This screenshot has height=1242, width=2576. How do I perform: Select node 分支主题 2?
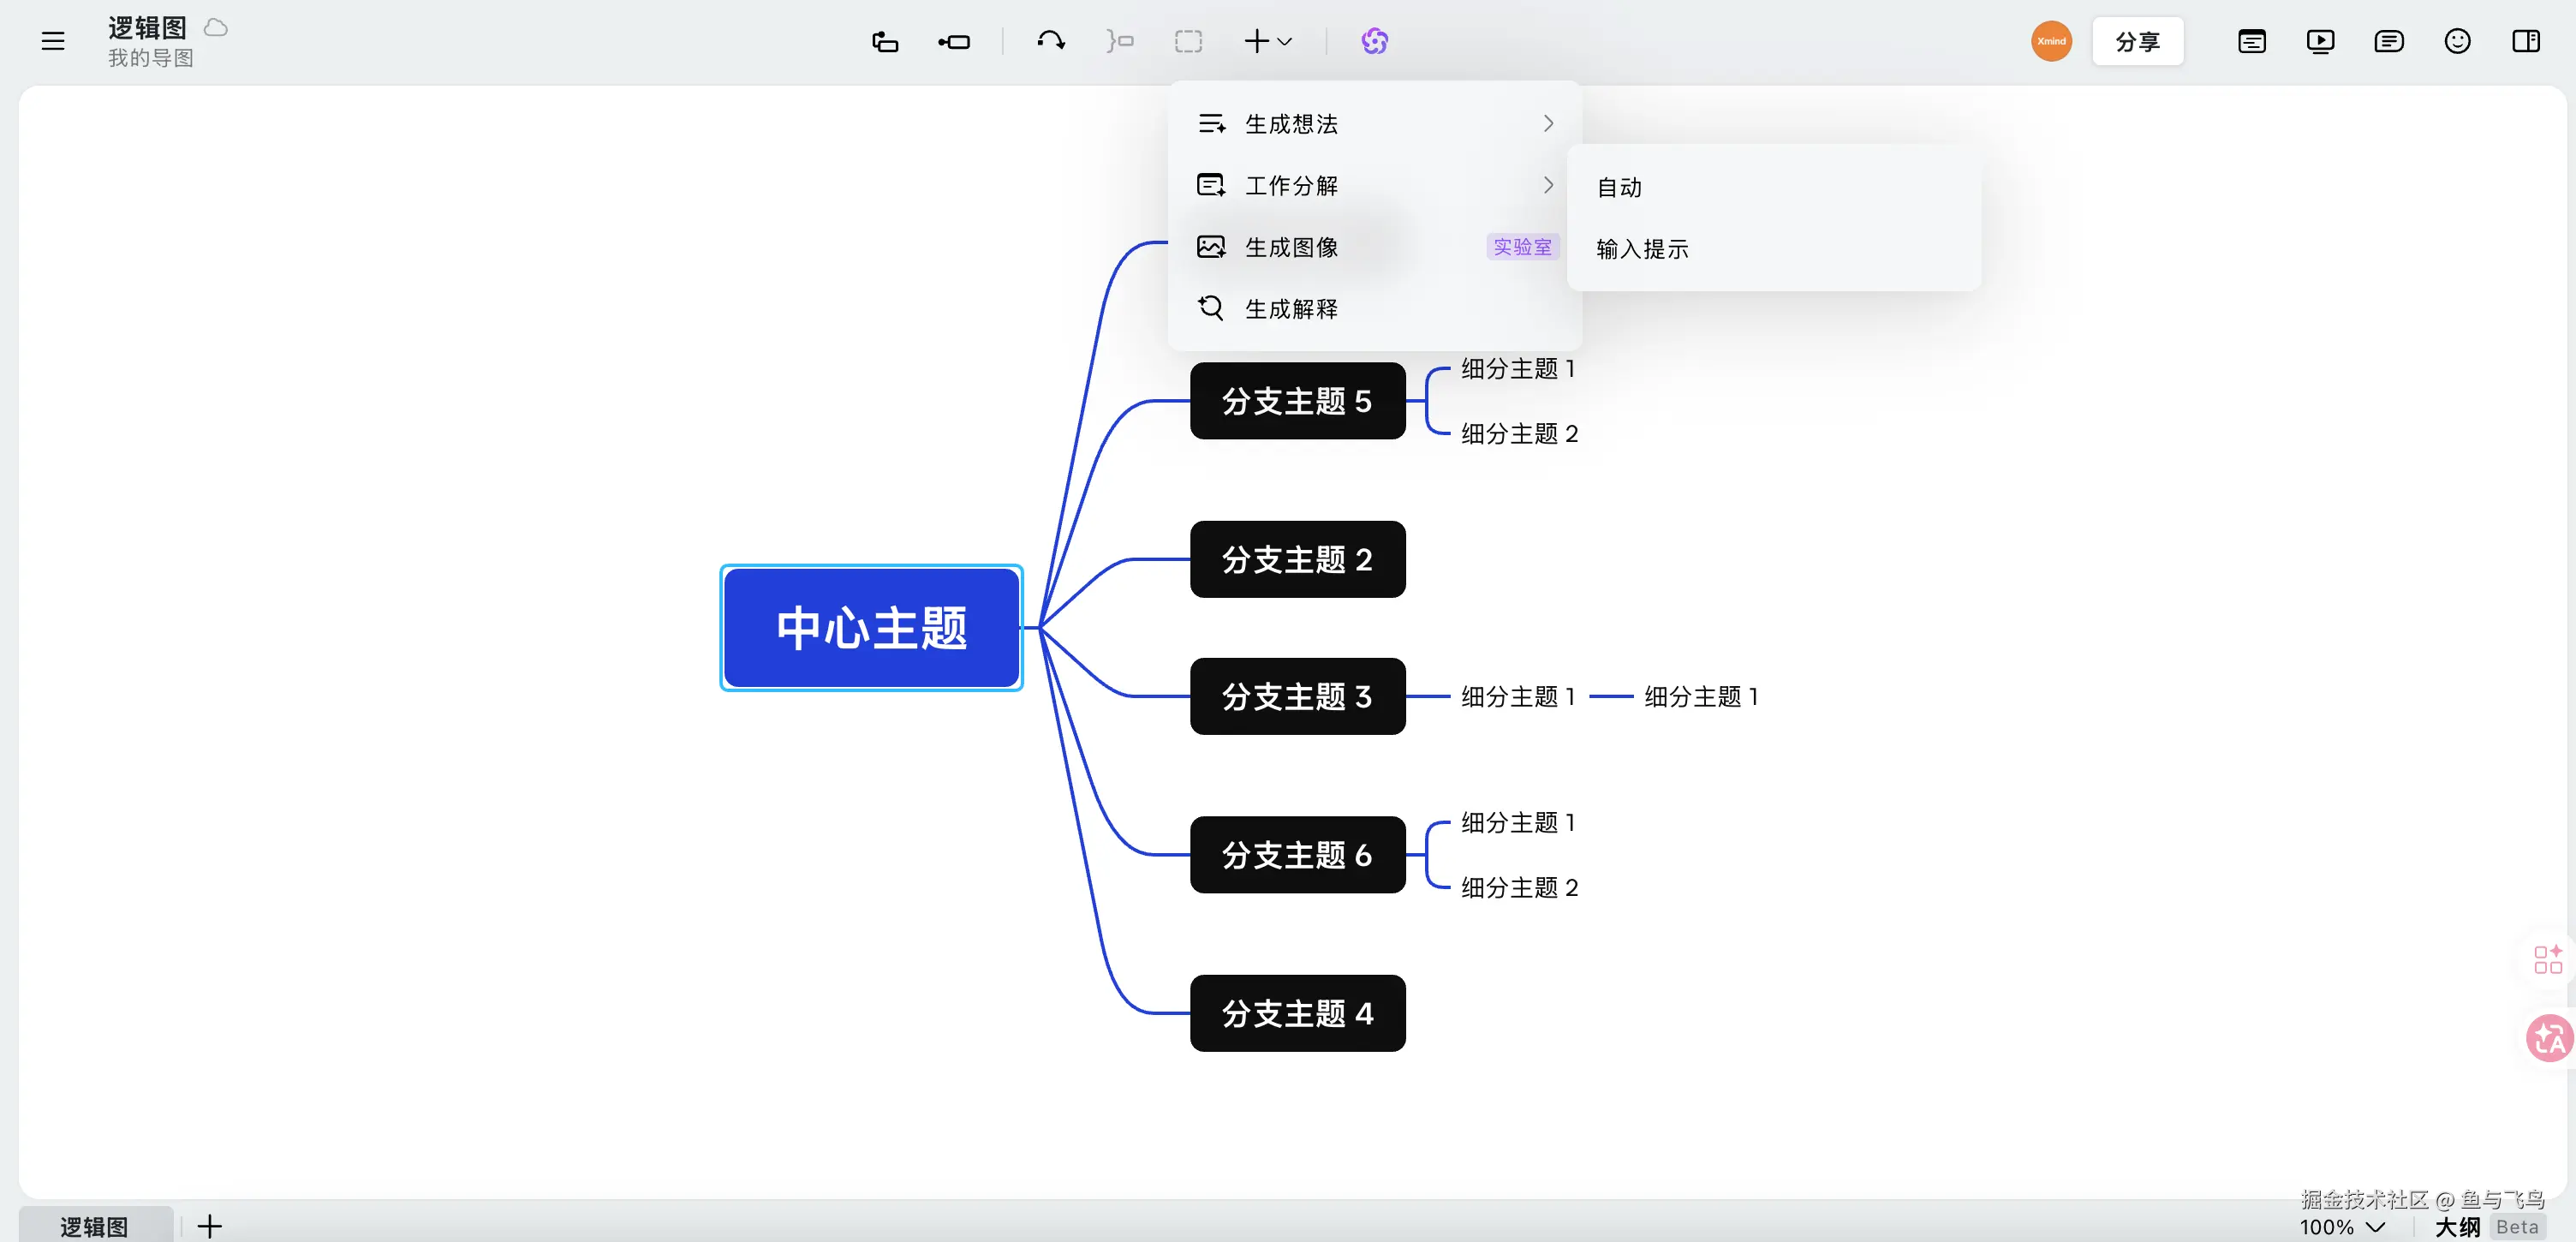(x=1297, y=560)
